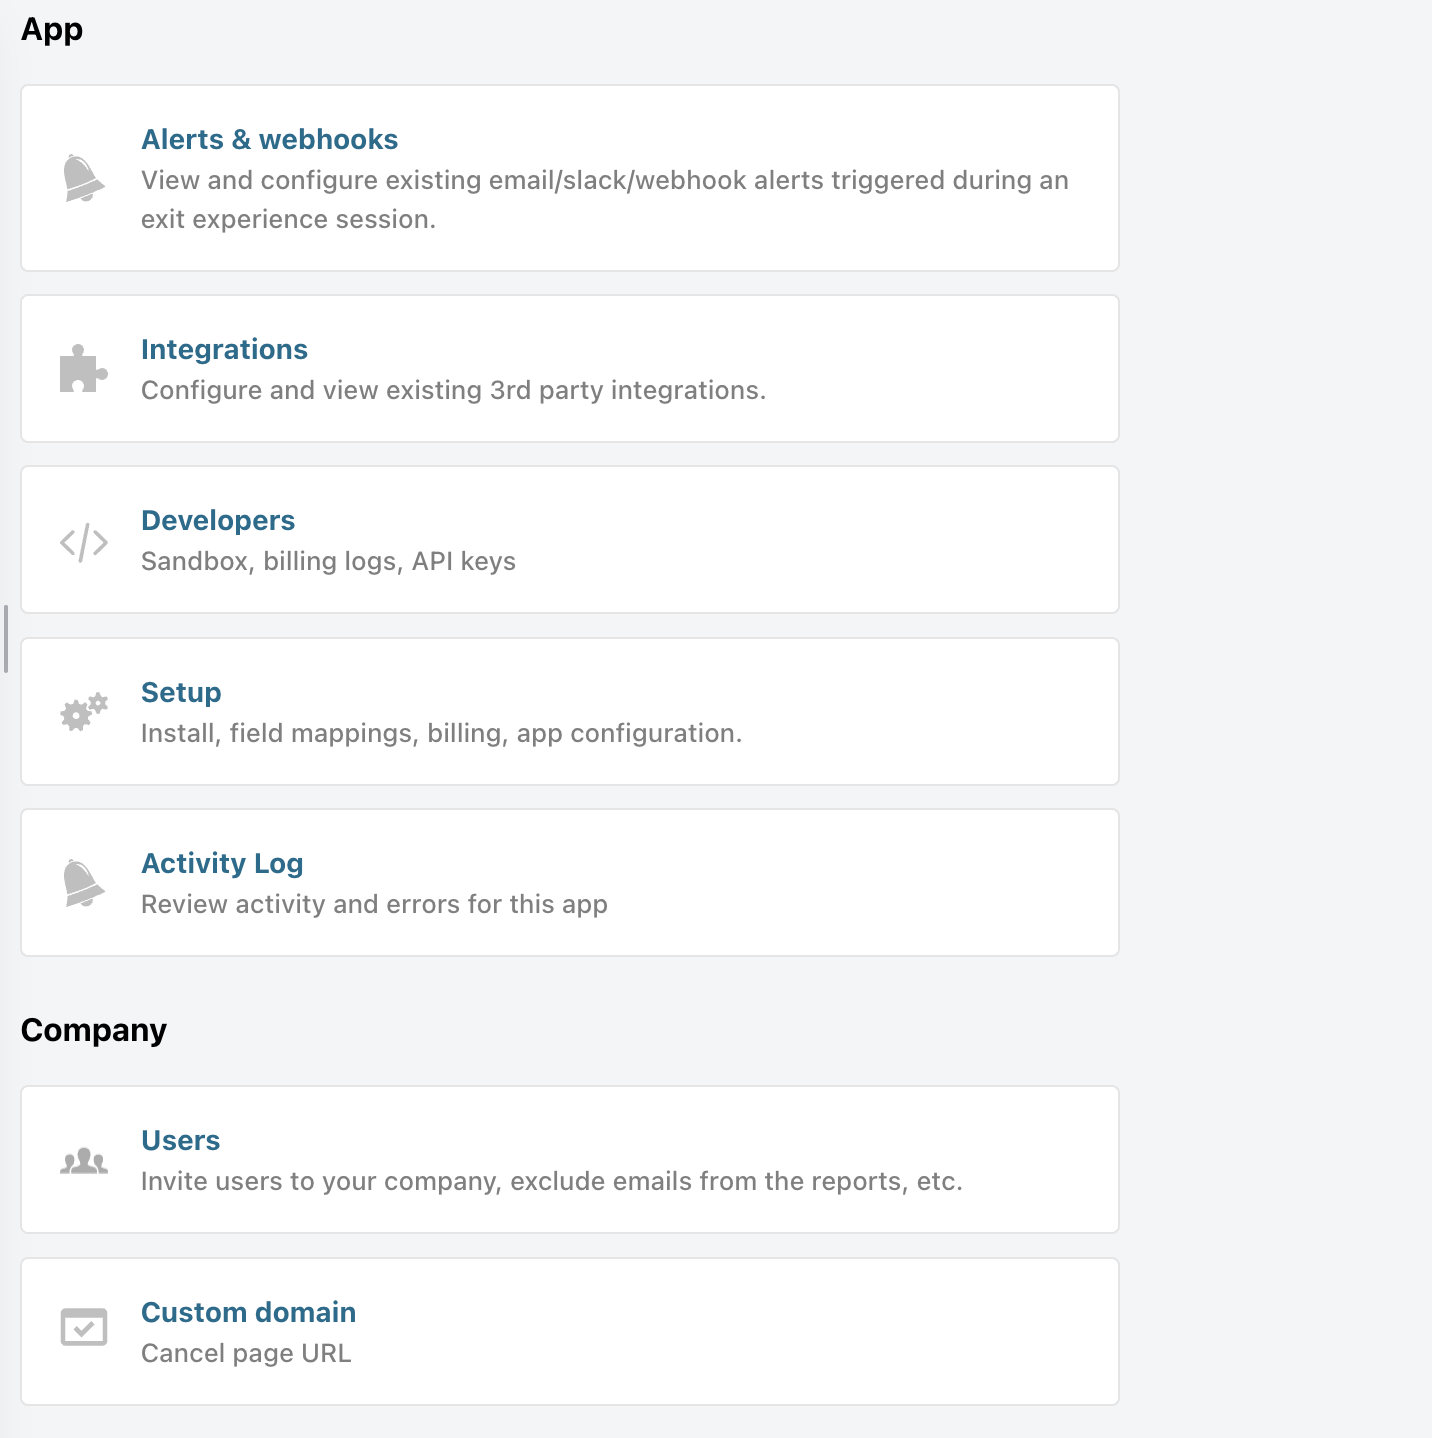Click the browser window Custom domain icon
This screenshot has width=1432, height=1438.
(84, 1328)
